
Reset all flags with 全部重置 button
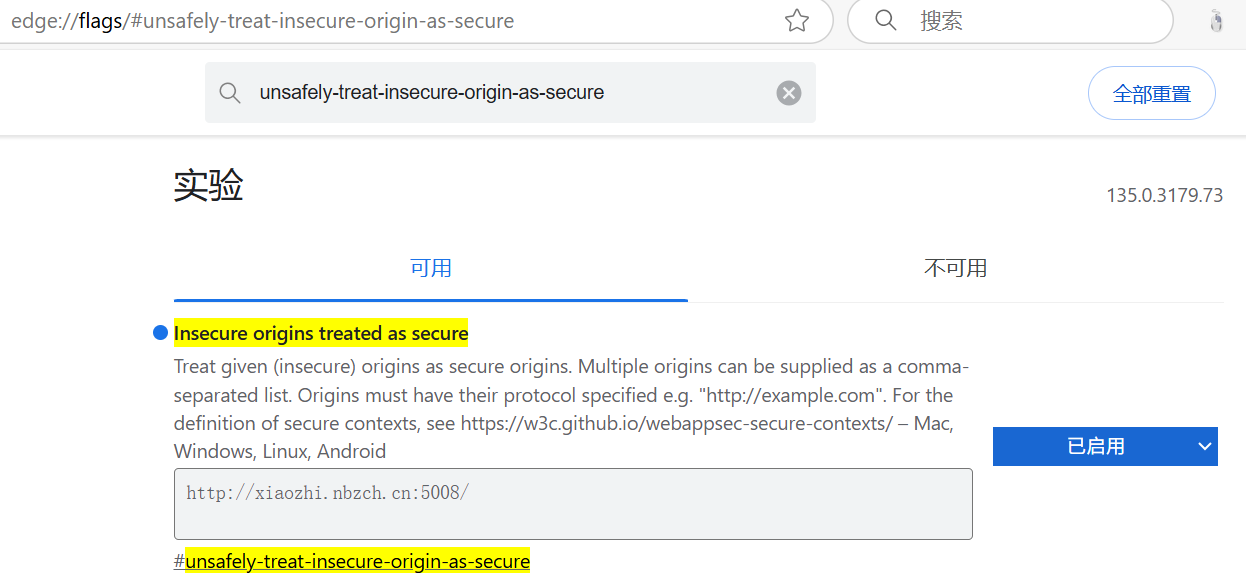pyautogui.click(x=1152, y=93)
